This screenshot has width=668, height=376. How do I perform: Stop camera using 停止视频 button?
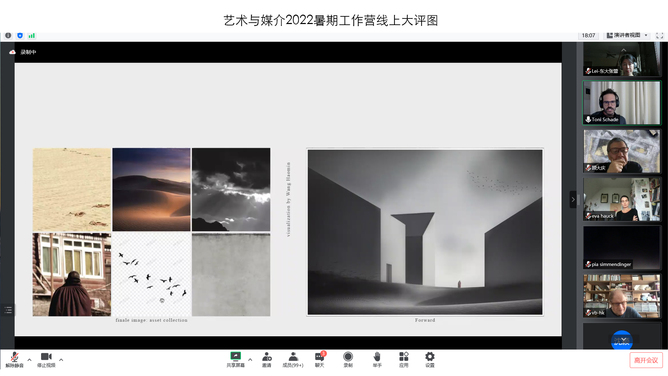46,360
